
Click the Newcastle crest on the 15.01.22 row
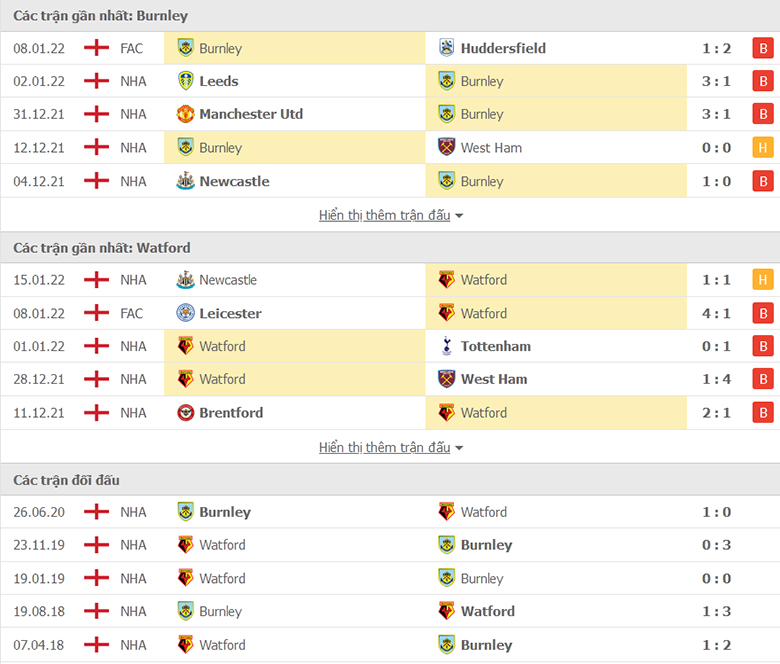click(186, 280)
